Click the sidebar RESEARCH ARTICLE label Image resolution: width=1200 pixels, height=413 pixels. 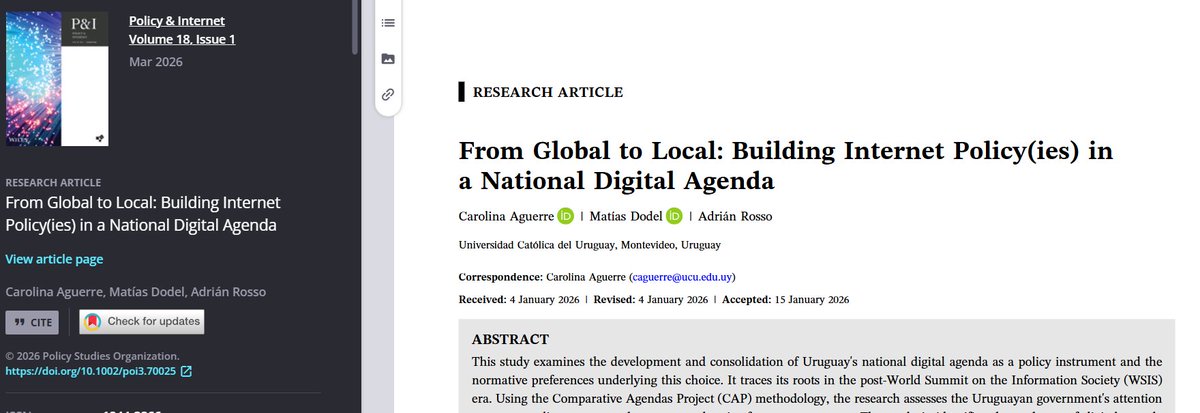point(53,183)
